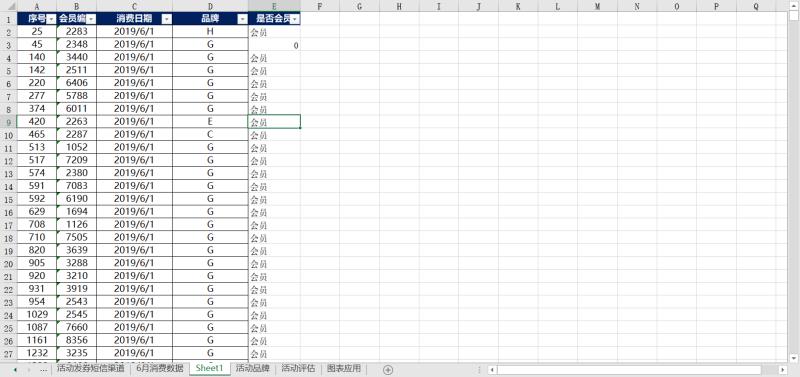Image resolution: width=800 pixels, height=377 pixels.
Task: Open the 品牌 column filter dropdown
Action: click(x=242, y=19)
